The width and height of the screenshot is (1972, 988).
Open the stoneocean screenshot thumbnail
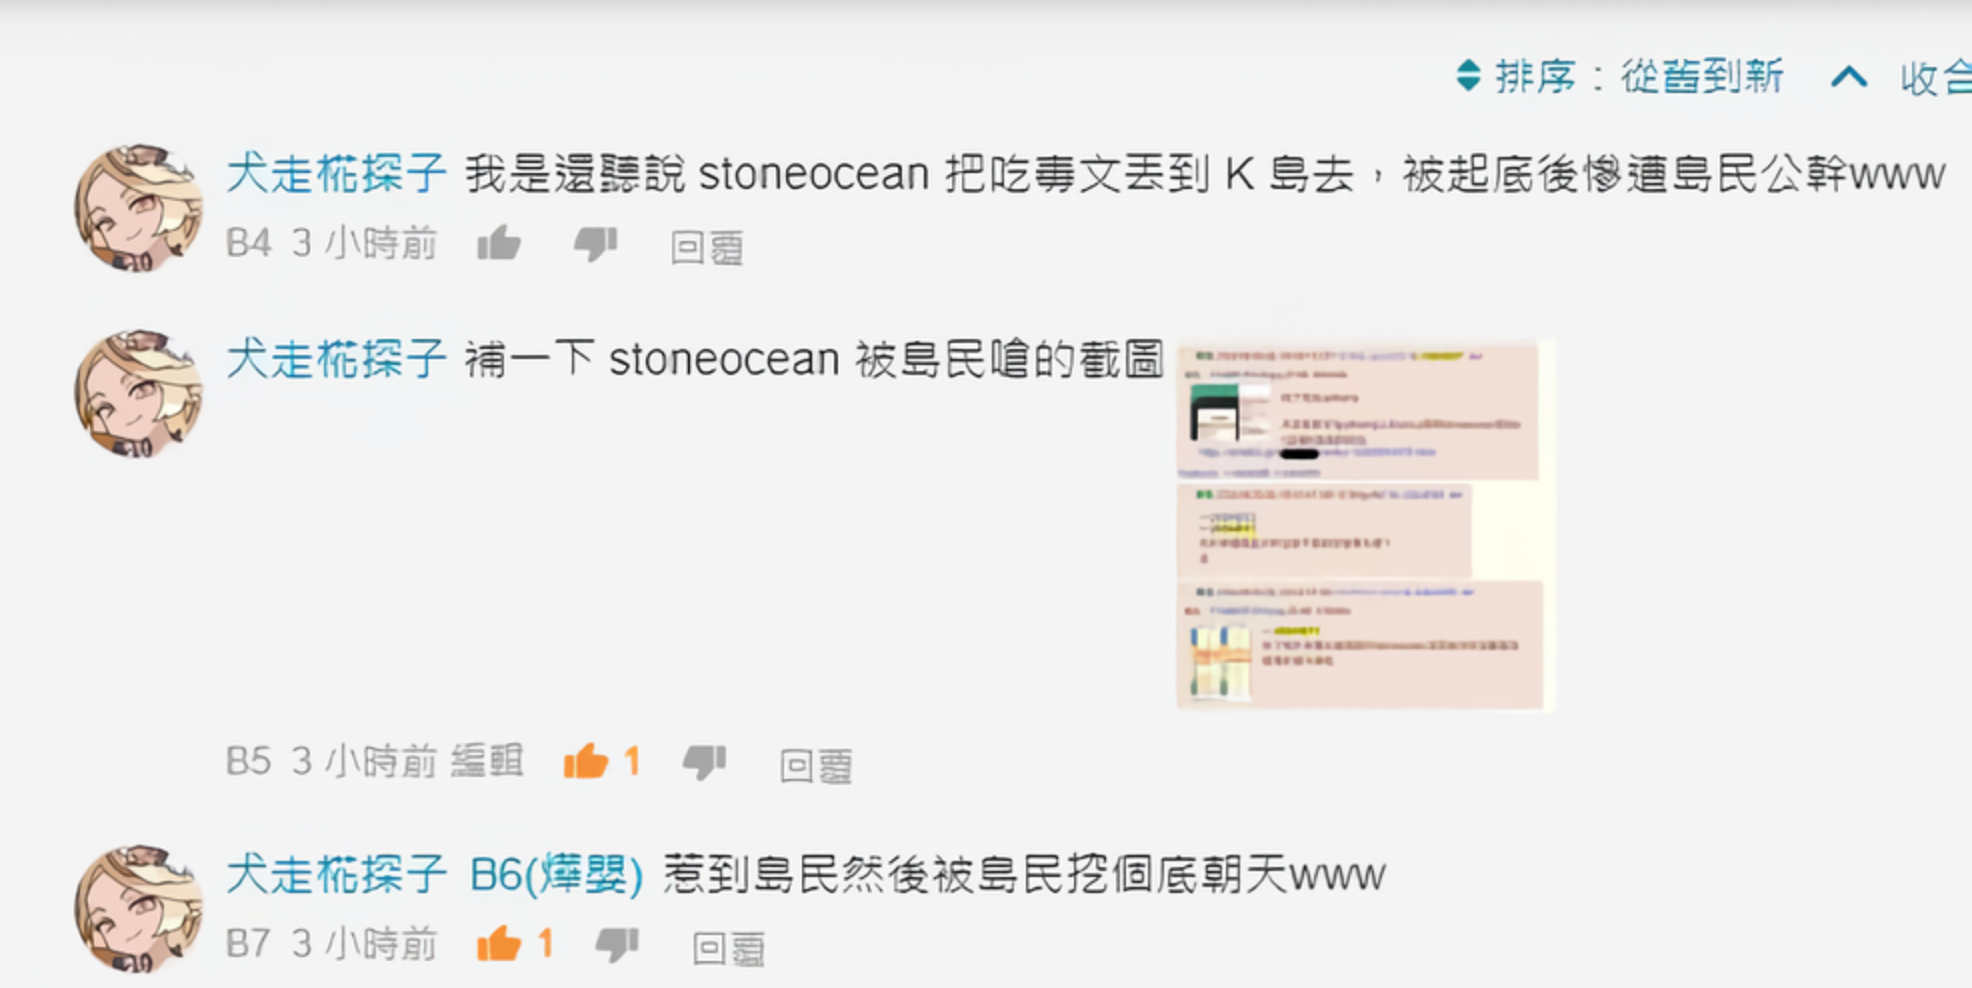(x=1365, y=526)
